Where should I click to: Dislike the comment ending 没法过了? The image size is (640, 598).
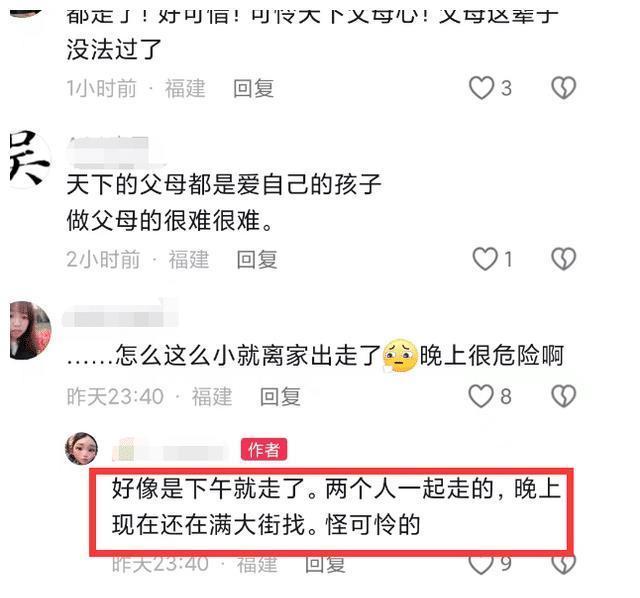tap(564, 88)
